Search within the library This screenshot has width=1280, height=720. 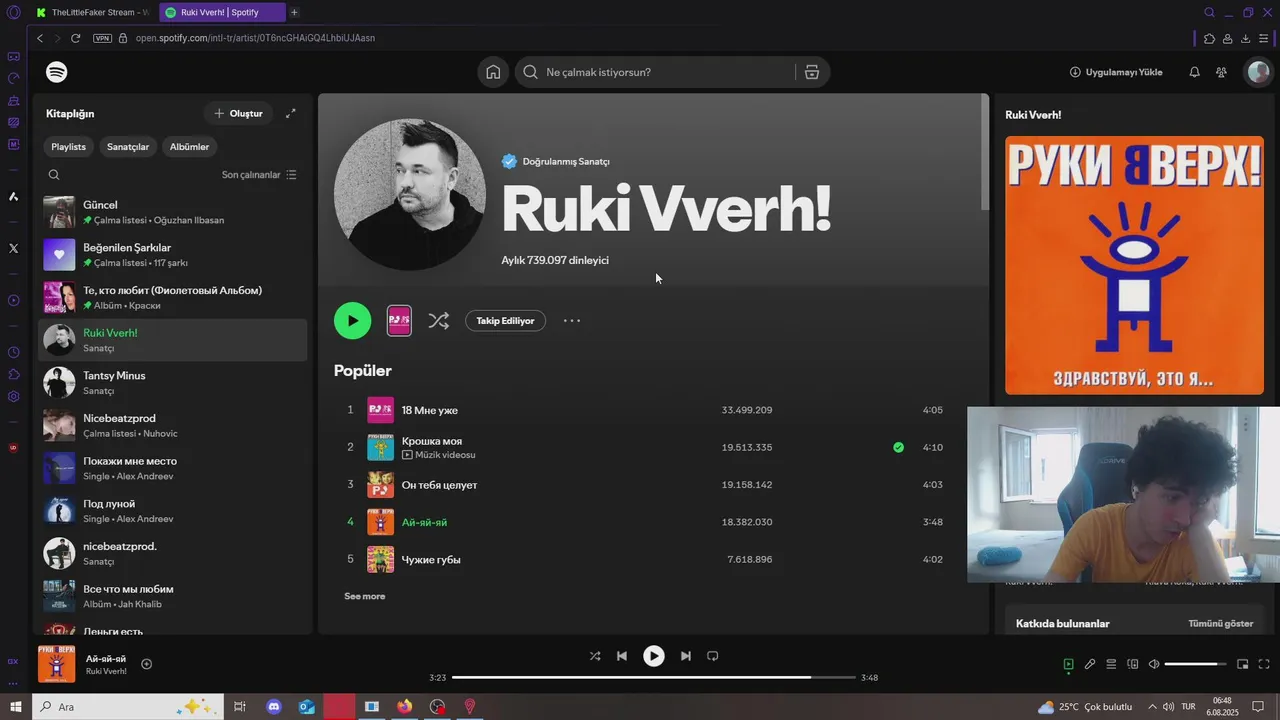click(x=54, y=174)
